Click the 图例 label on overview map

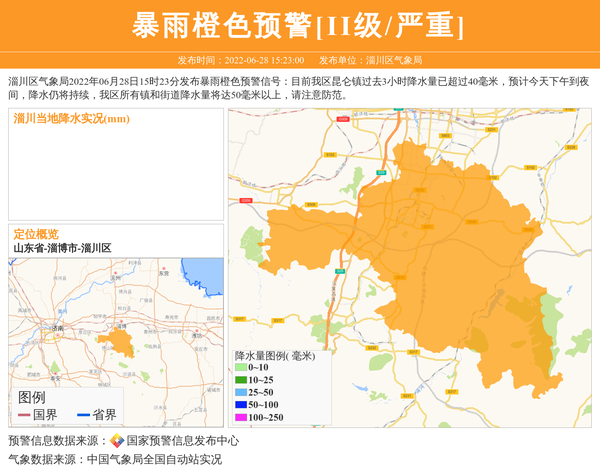click(x=32, y=397)
